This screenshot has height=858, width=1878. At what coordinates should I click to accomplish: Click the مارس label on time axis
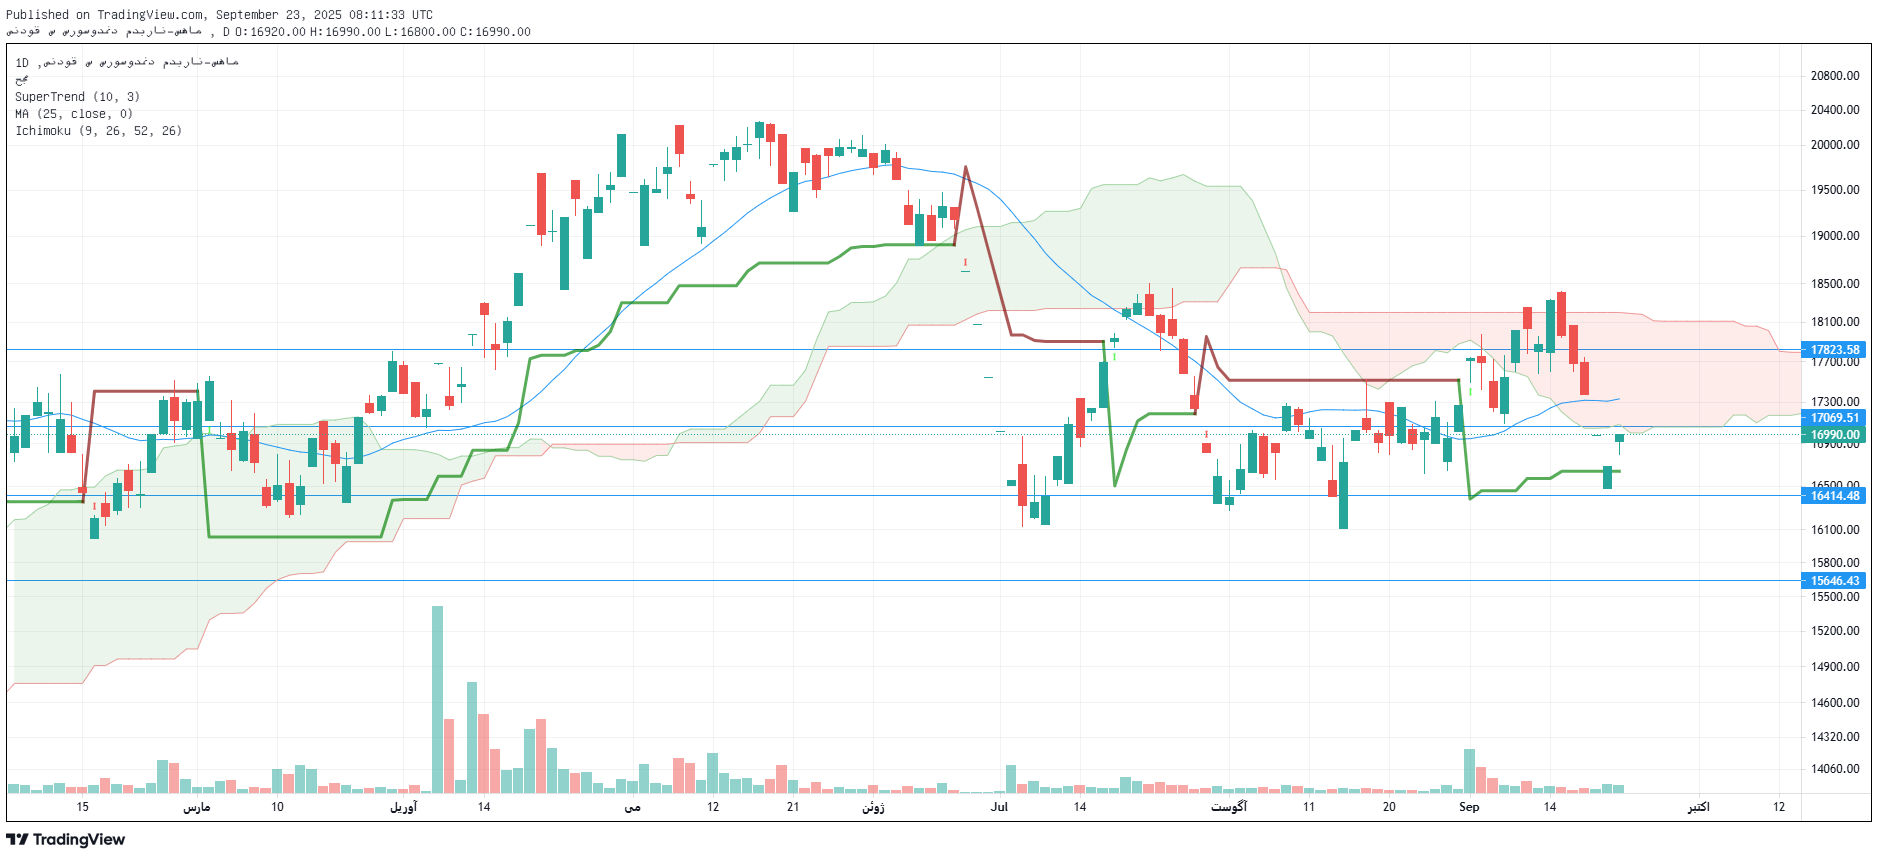pos(196,807)
